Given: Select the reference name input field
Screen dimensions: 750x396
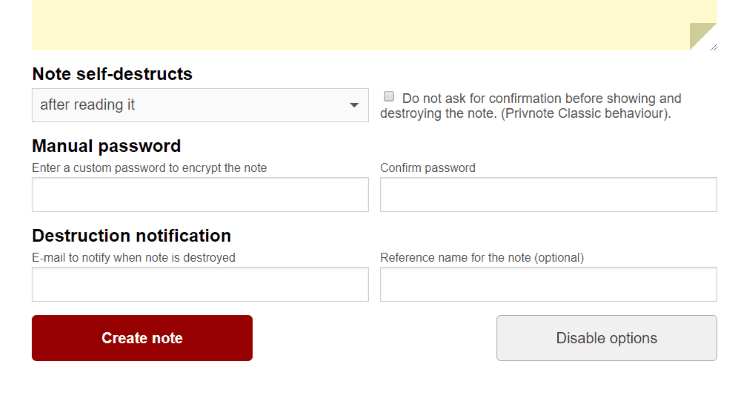Looking at the screenshot, I should (548, 285).
